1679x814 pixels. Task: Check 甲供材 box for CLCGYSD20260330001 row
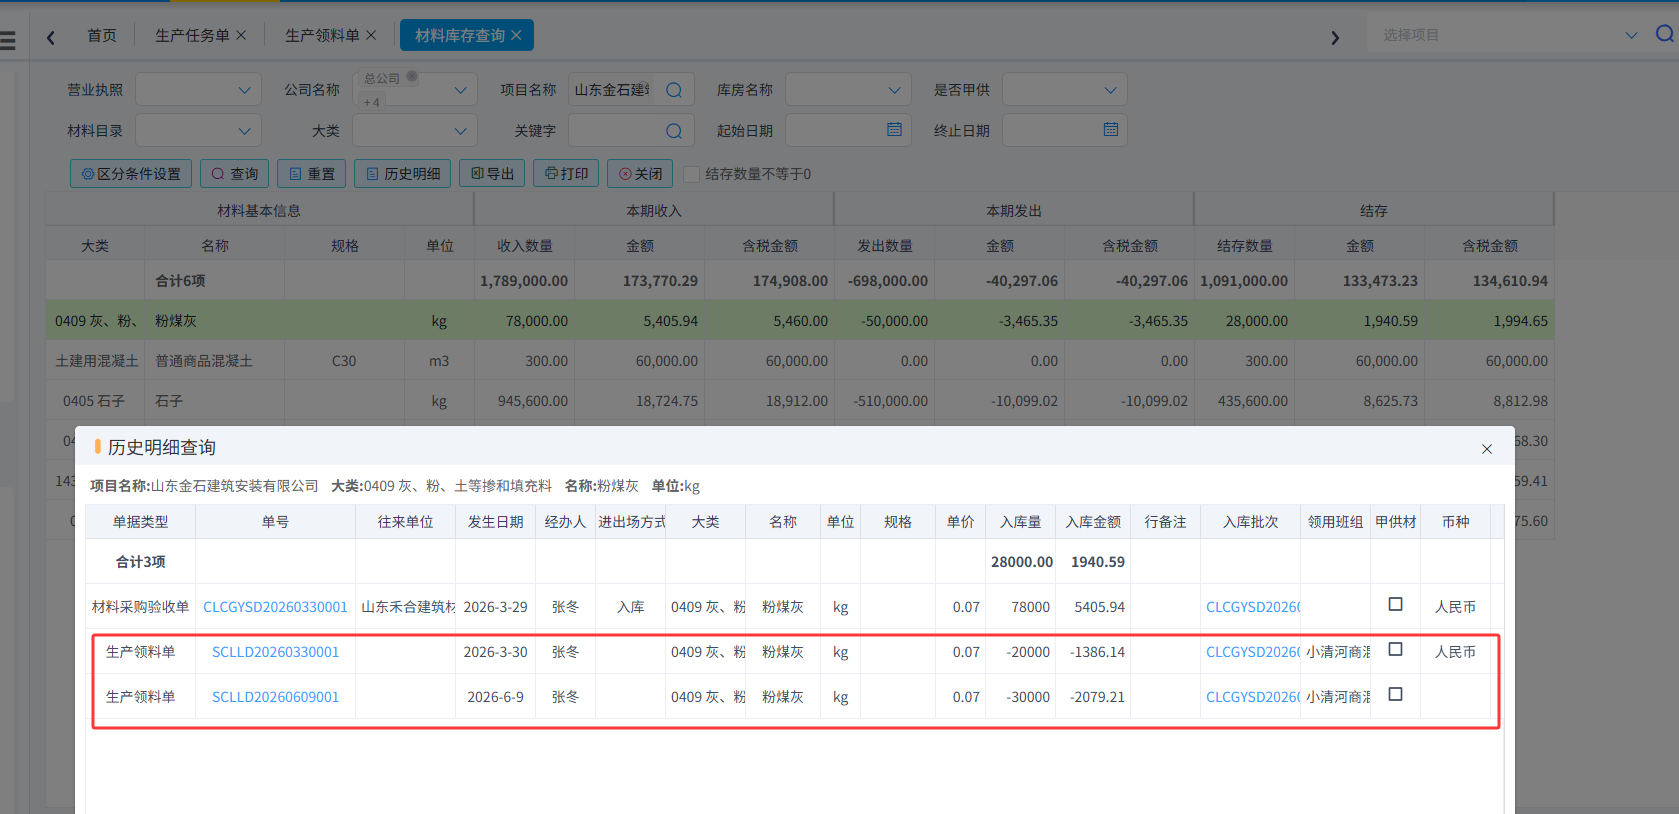[x=1396, y=604]
